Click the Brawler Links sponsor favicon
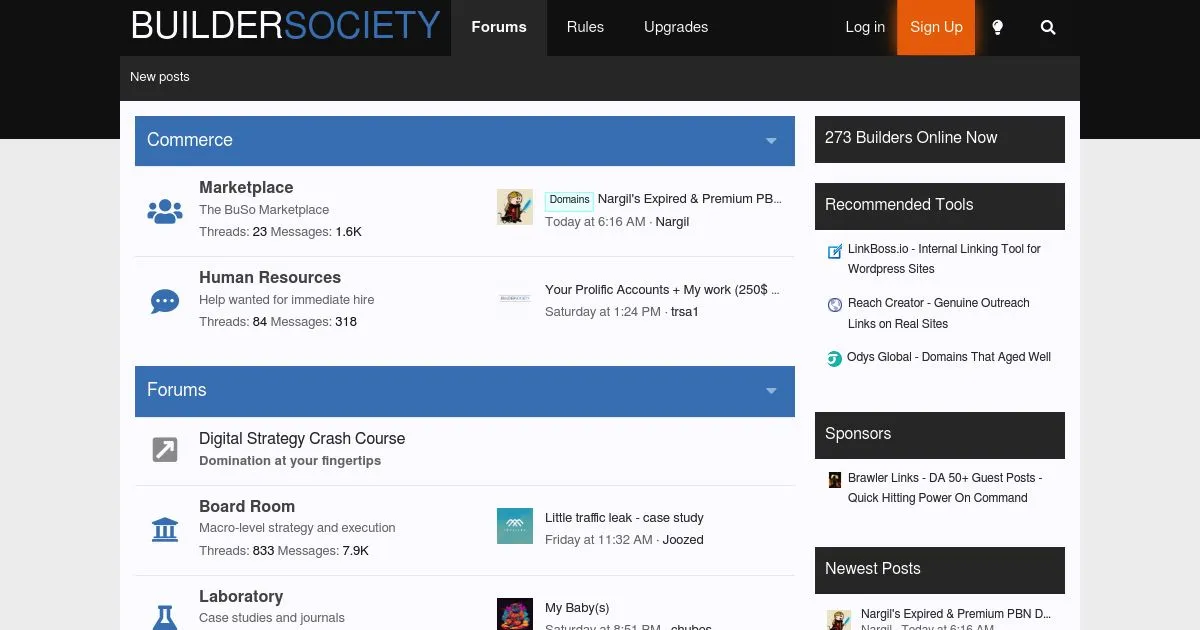 tap(835, 480)
